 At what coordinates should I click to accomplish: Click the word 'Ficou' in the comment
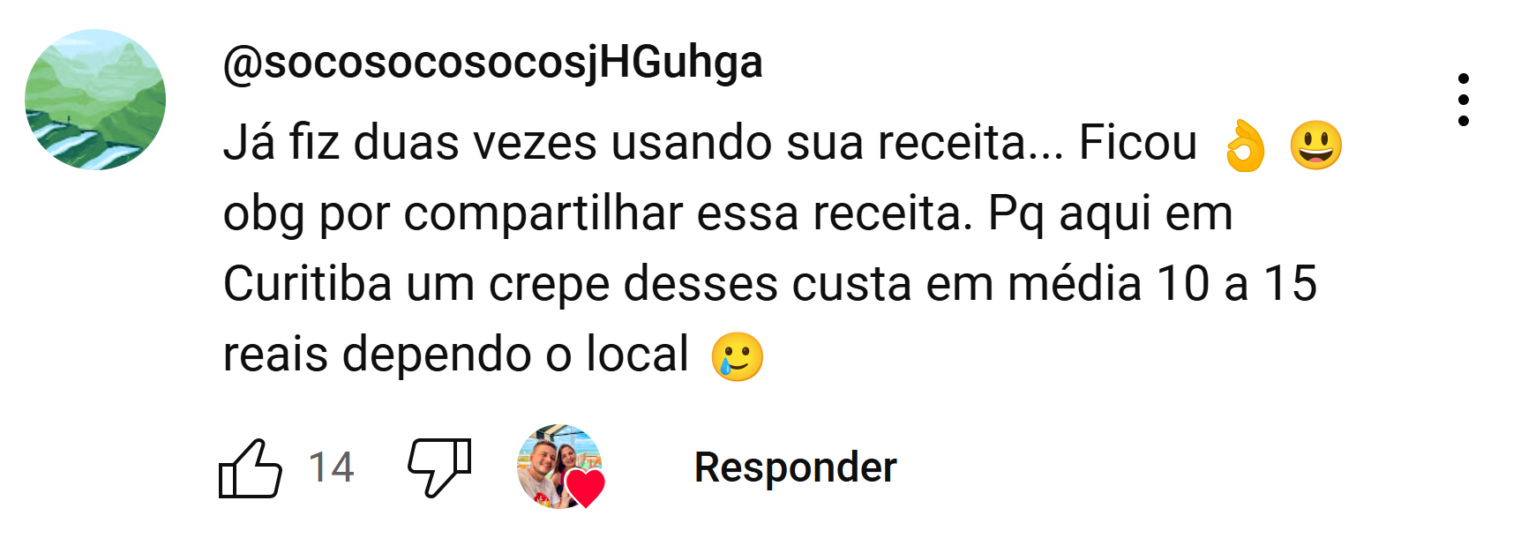tap(1137, 147)
